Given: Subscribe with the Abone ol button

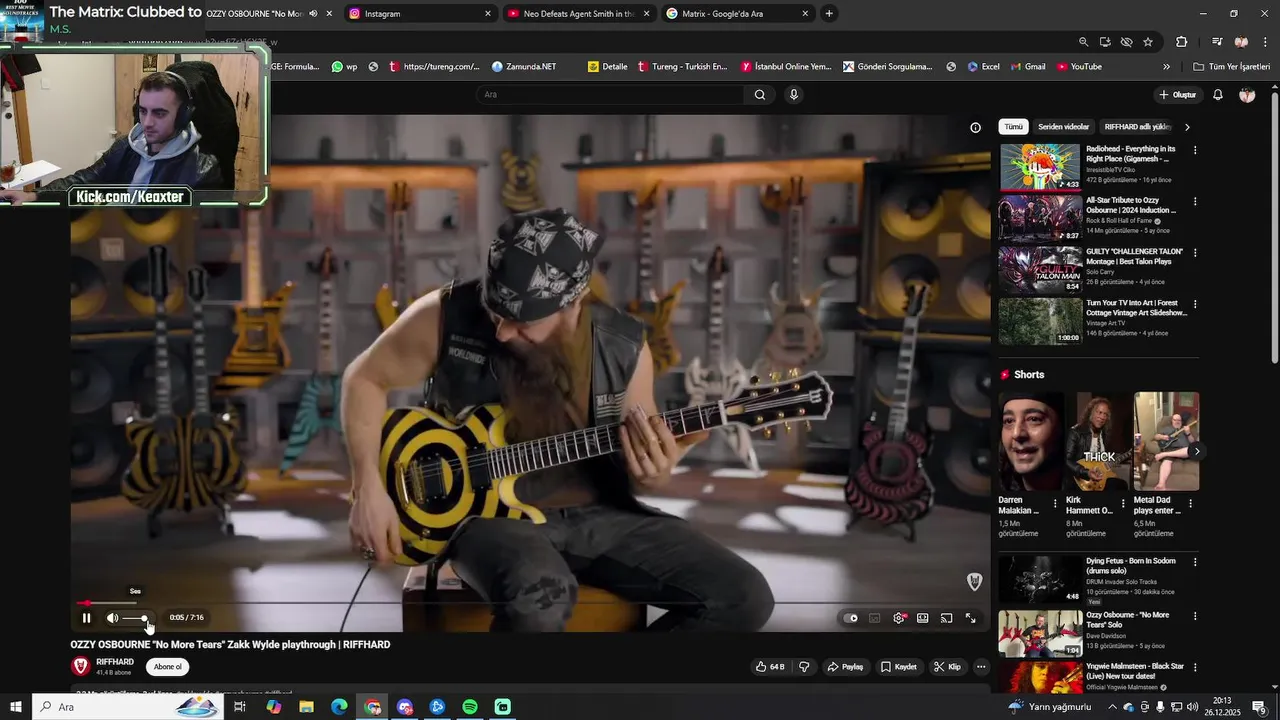Looking at the screenshot, I should (x=167, y=667).
